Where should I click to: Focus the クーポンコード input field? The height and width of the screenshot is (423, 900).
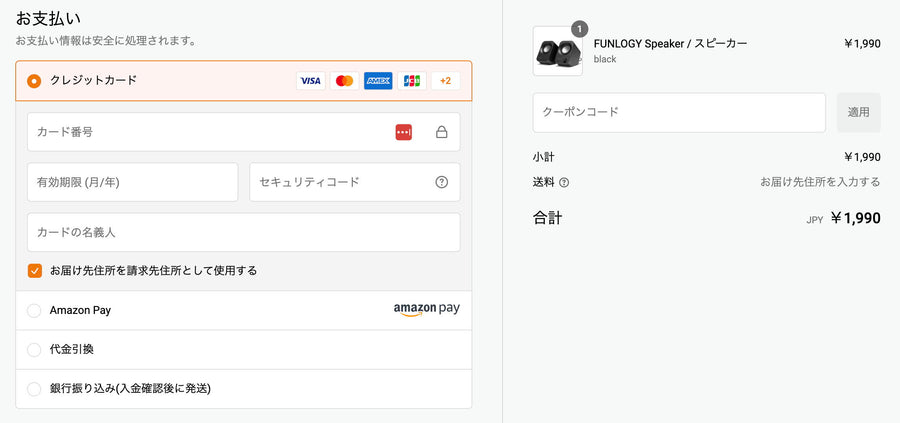[679, 112]
